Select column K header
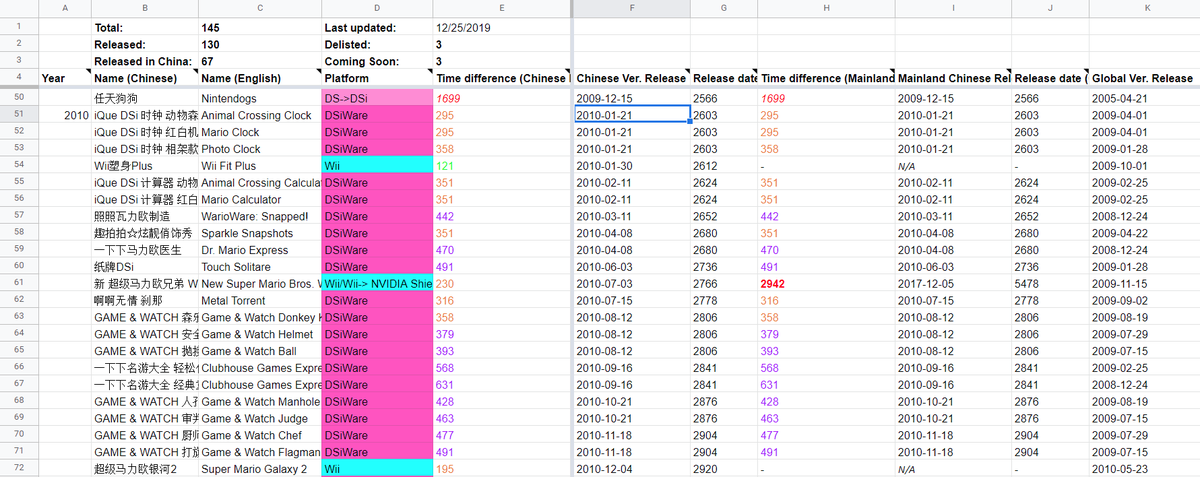 click(1144, 8)
